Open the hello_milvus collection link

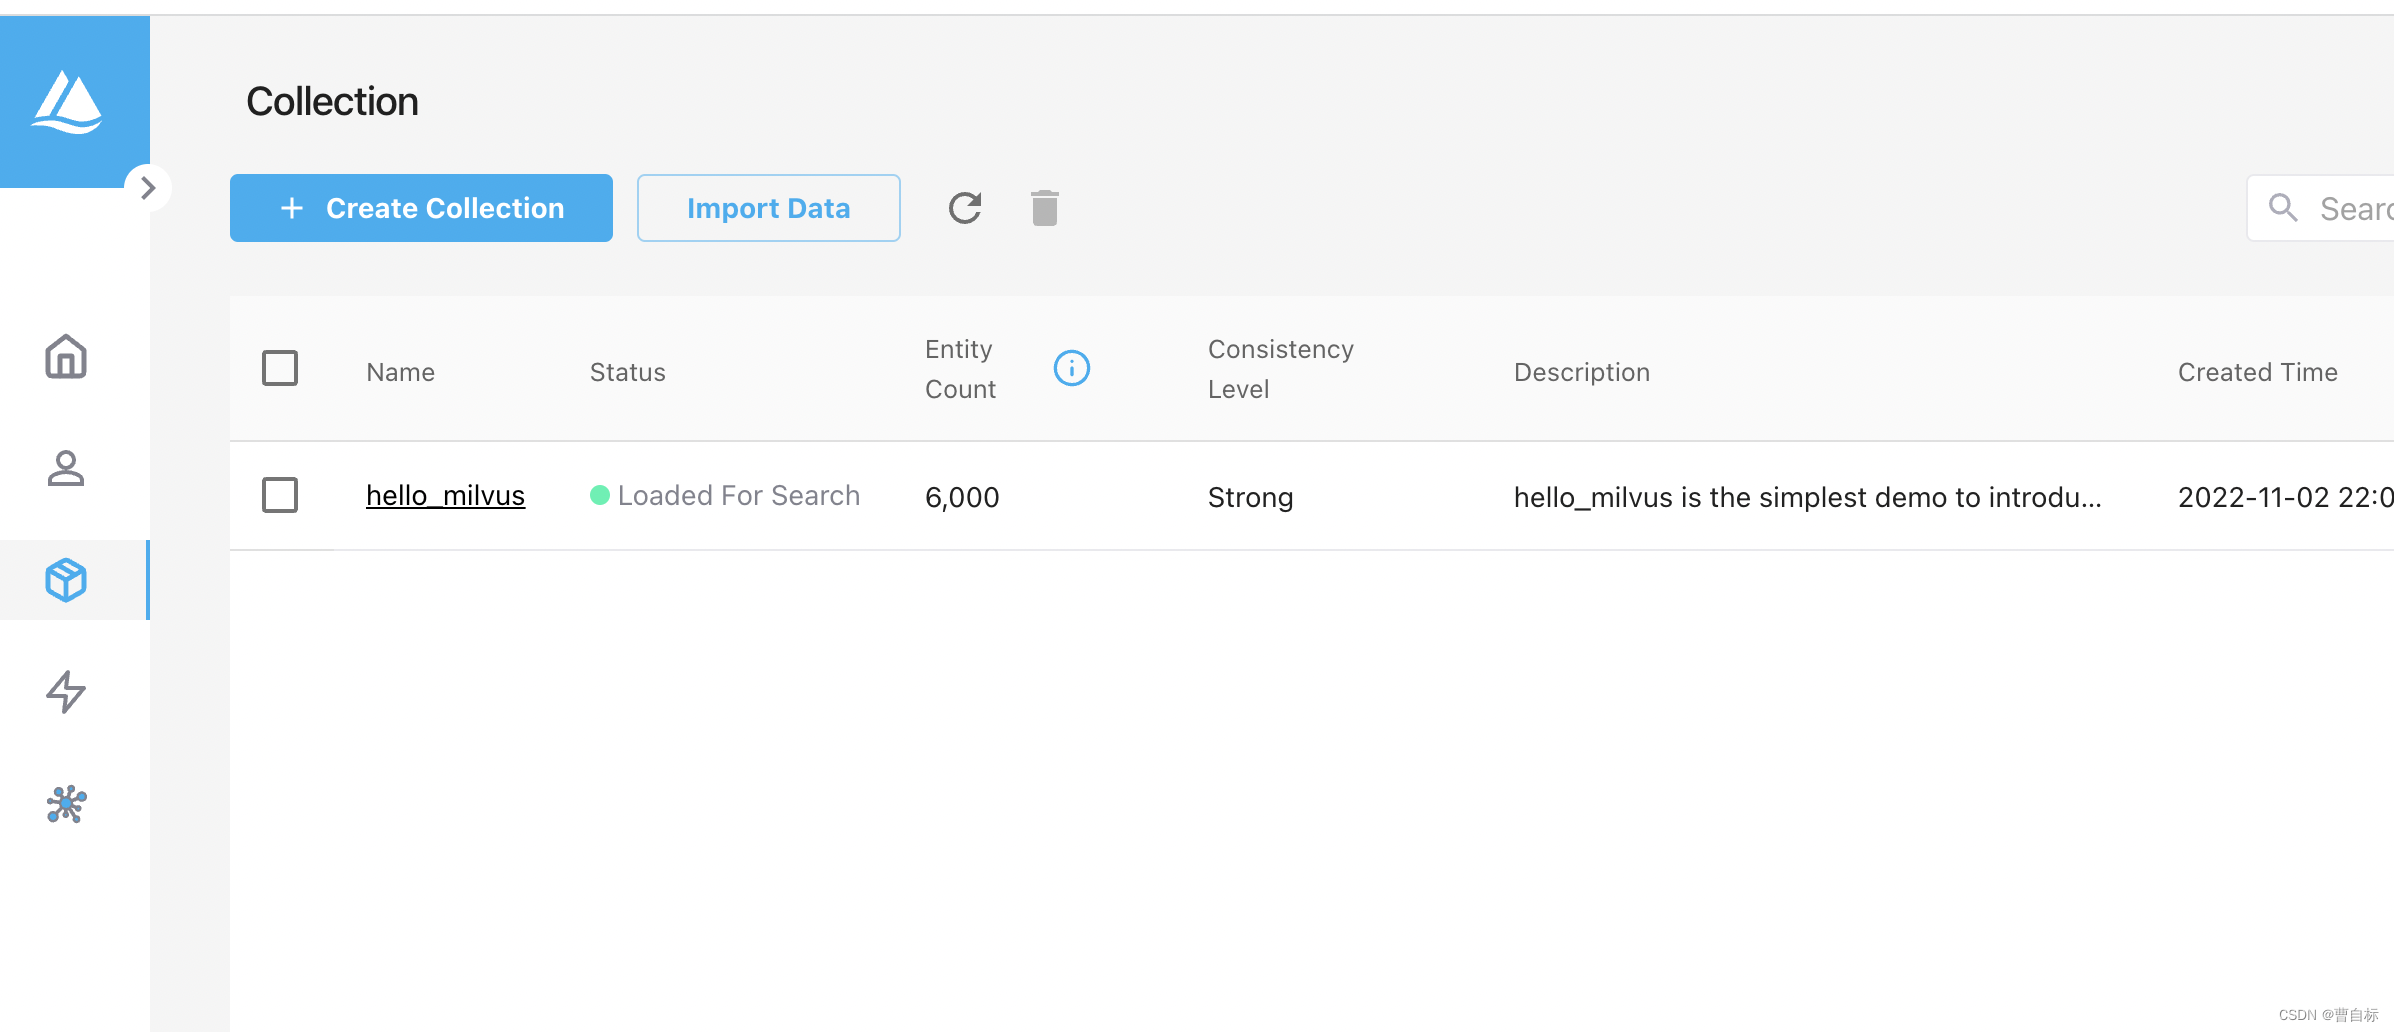pos(445,496)
